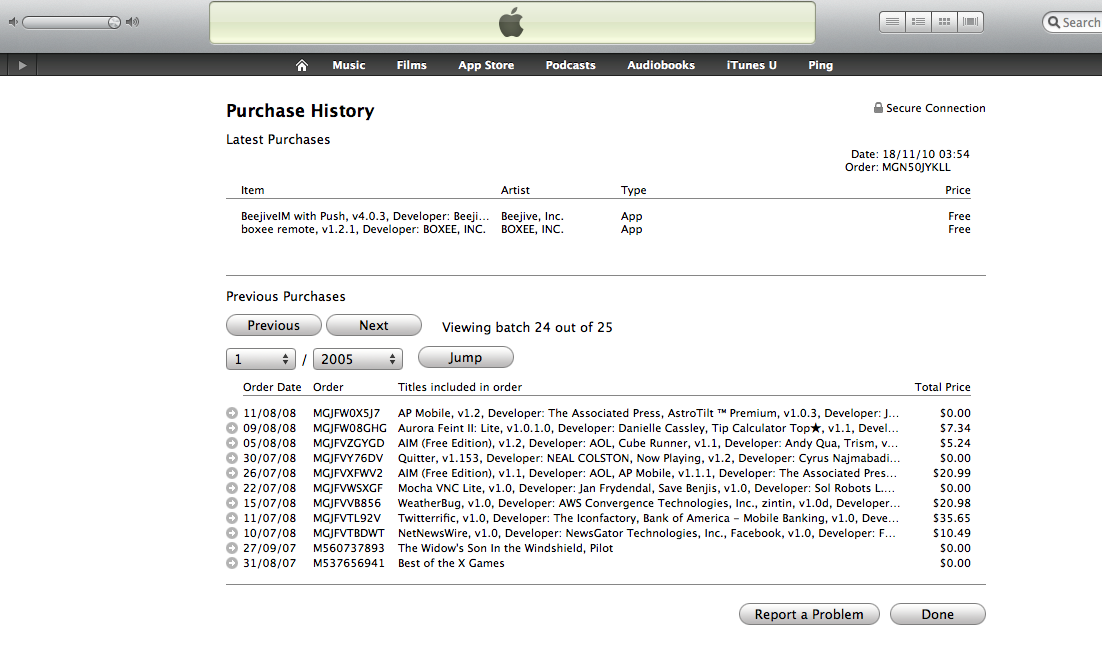Click the $7.34 total price
The image size is (1102, 648).
click(955, 428)
